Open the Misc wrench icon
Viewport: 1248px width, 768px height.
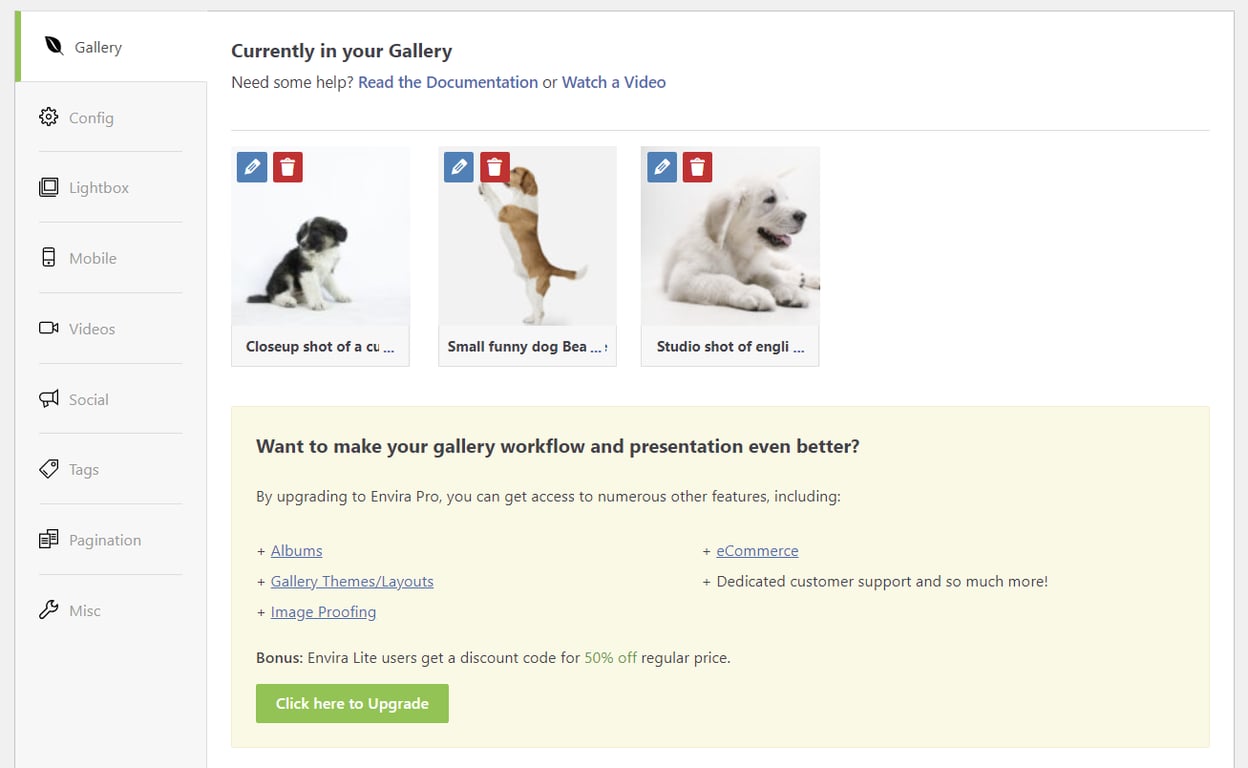point(48,610)
